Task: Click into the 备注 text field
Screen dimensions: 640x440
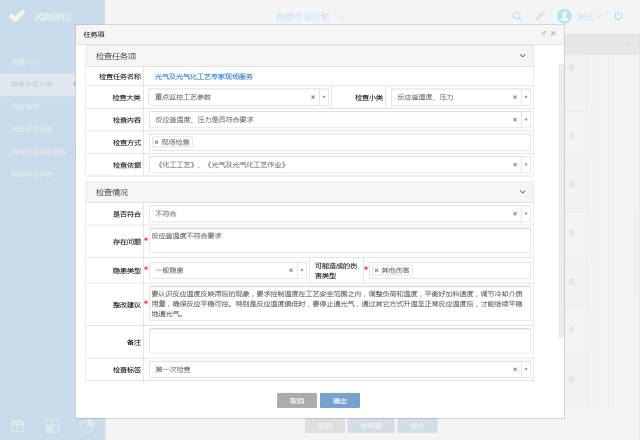Action: 340,342
